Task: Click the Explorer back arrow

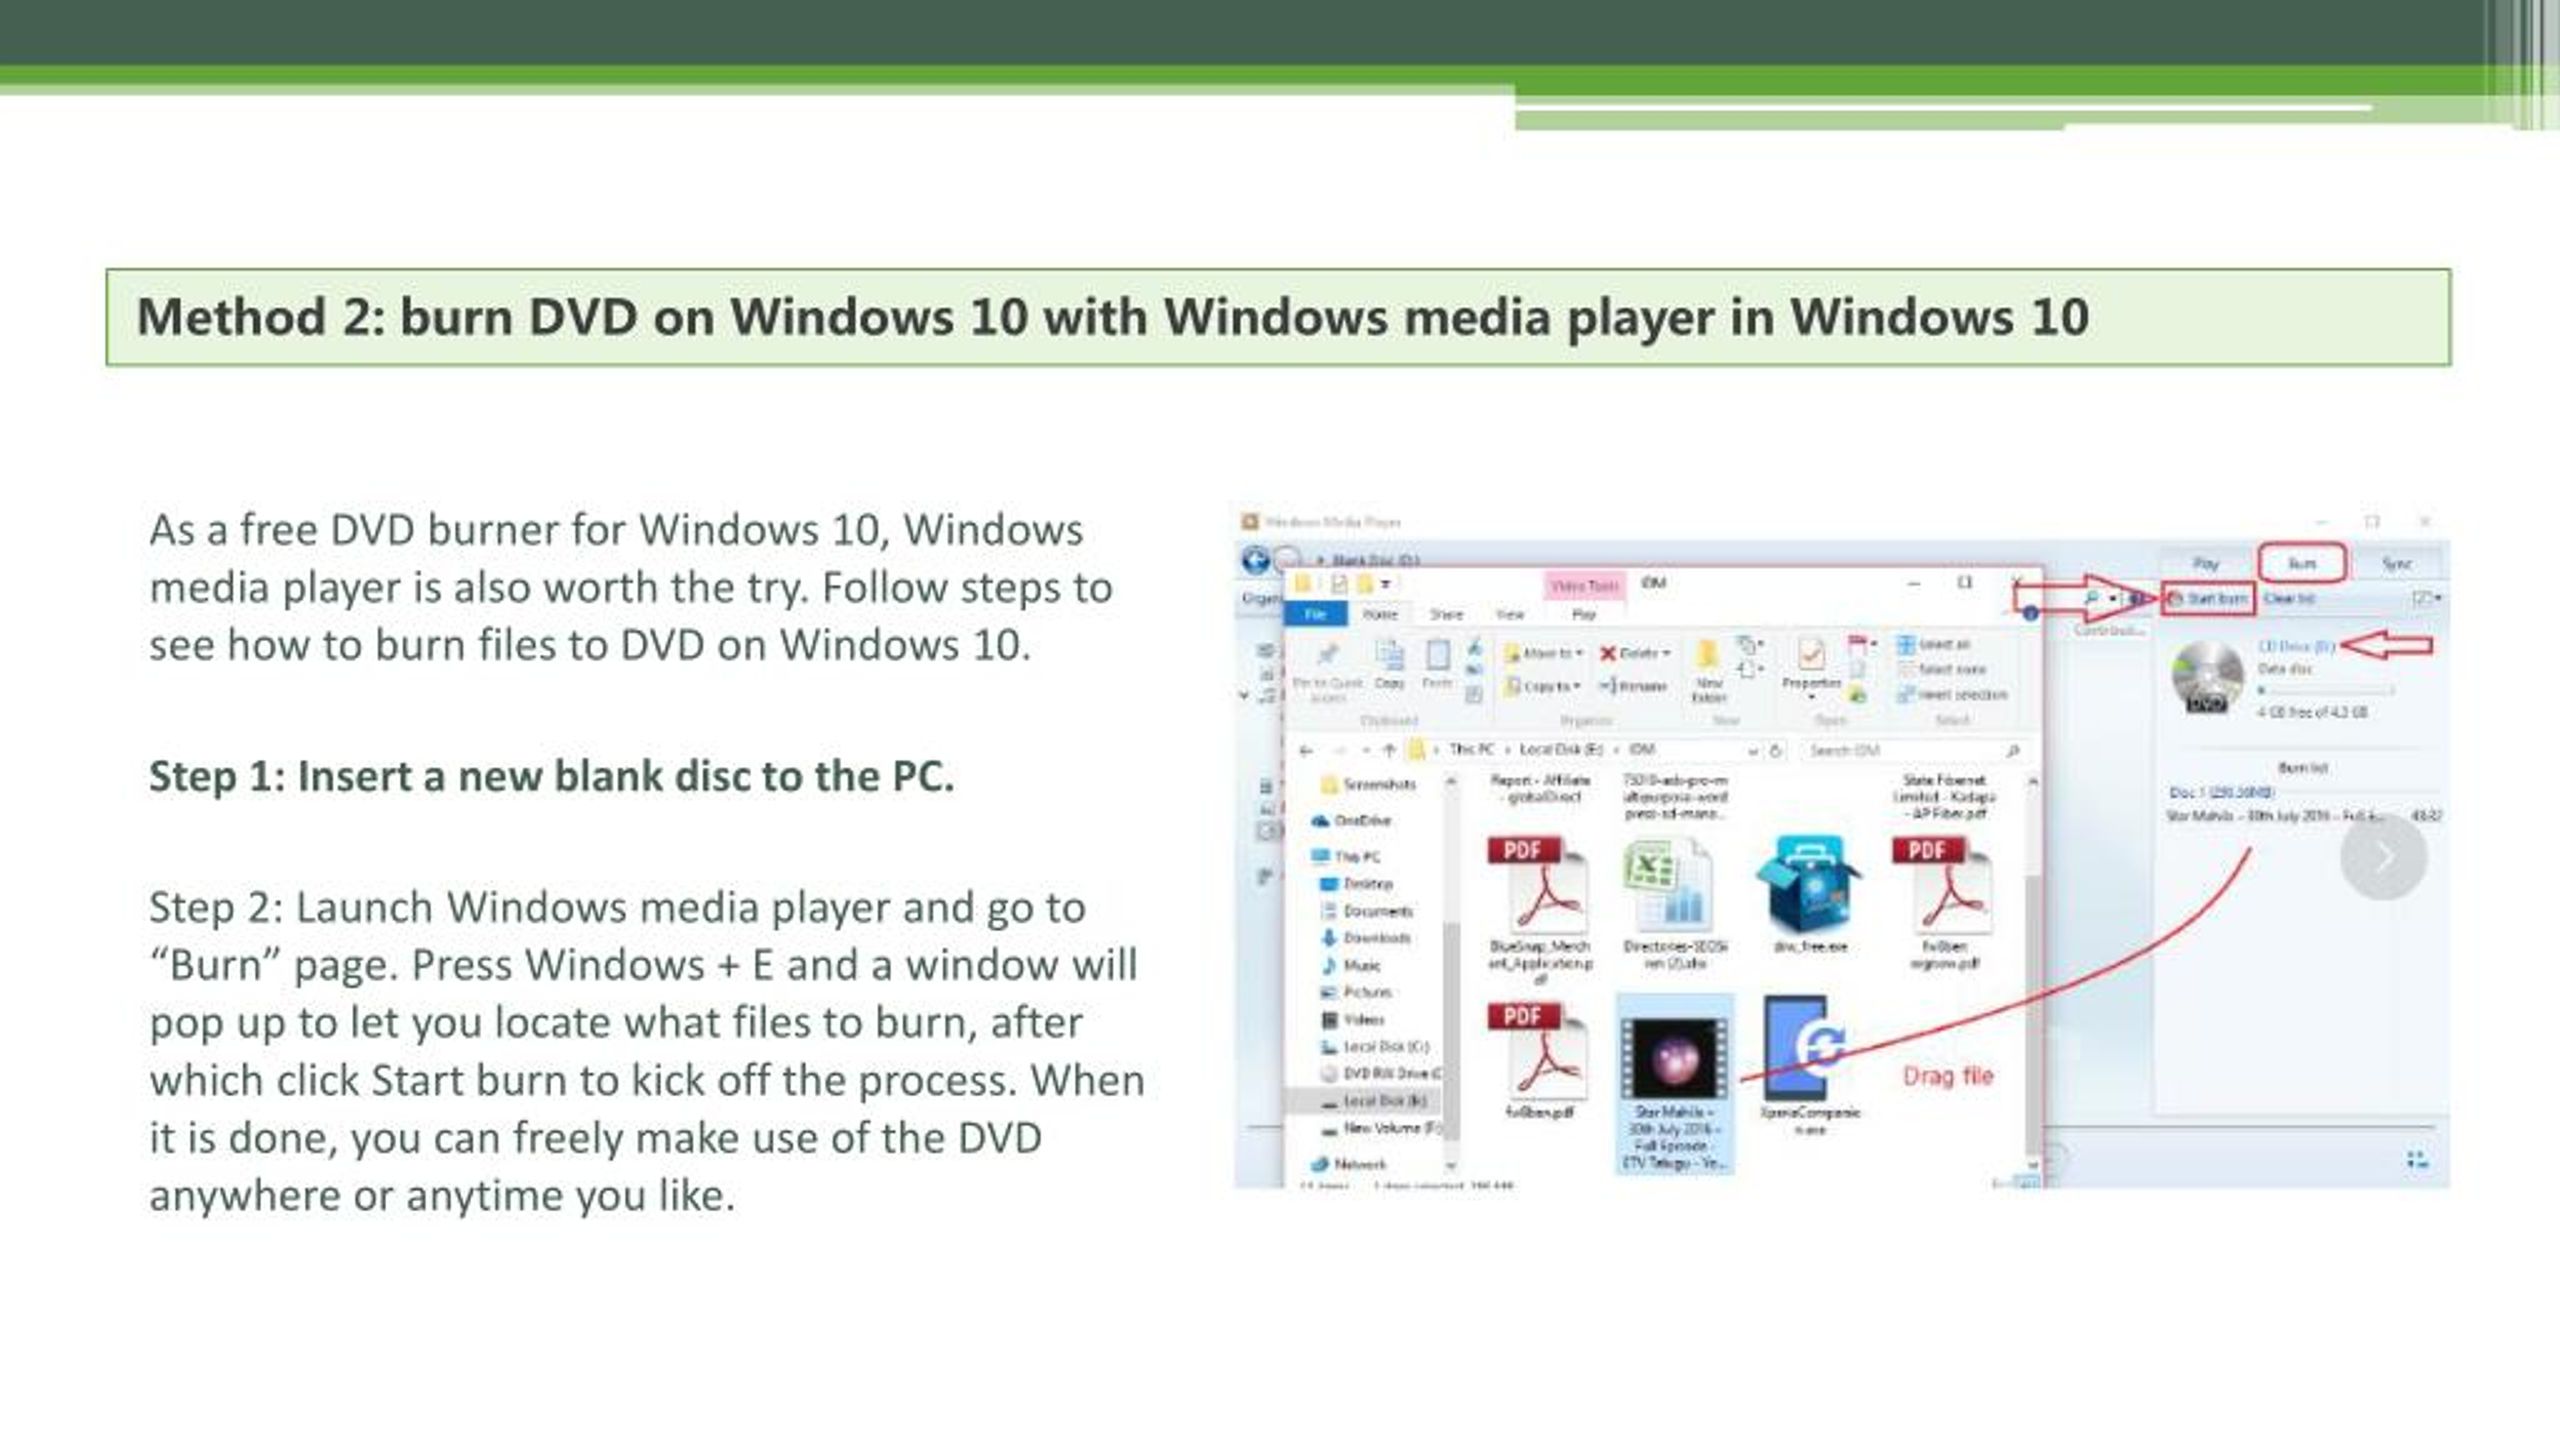Action: pos(1306,750)
